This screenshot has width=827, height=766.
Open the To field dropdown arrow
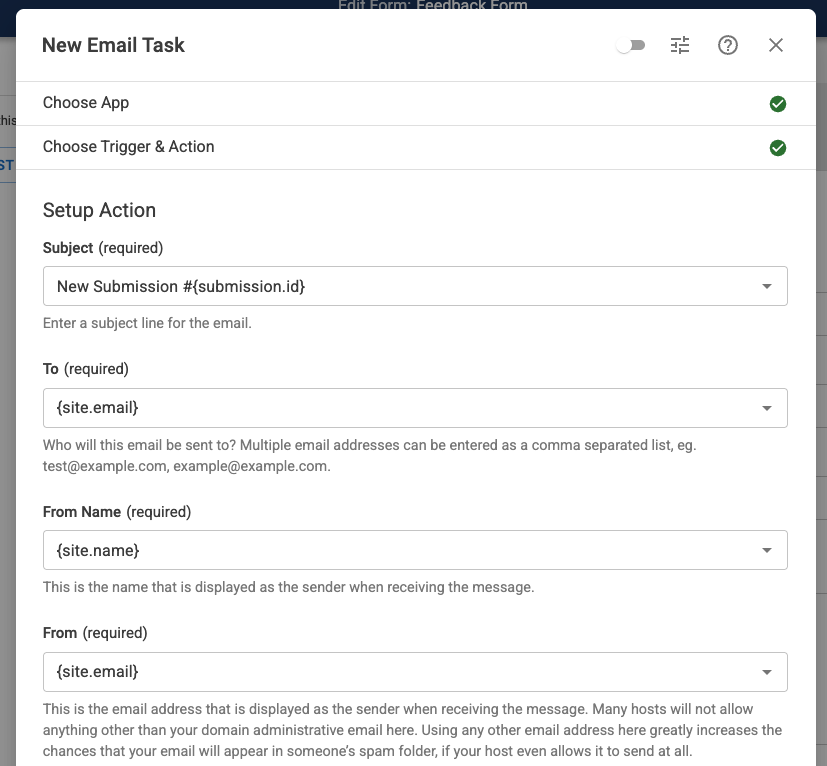pos(766,408)
